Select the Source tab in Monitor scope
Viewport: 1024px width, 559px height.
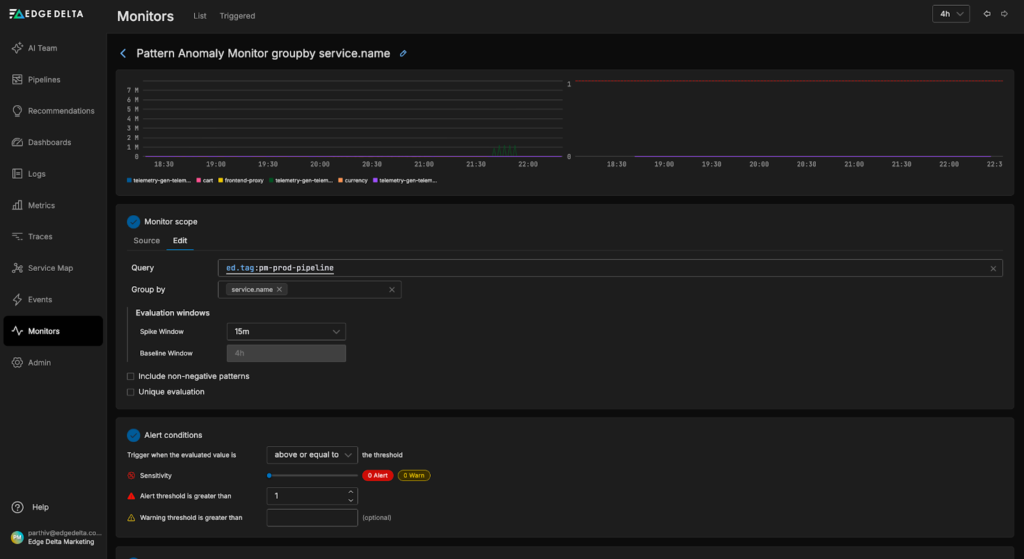click(146, 240)
